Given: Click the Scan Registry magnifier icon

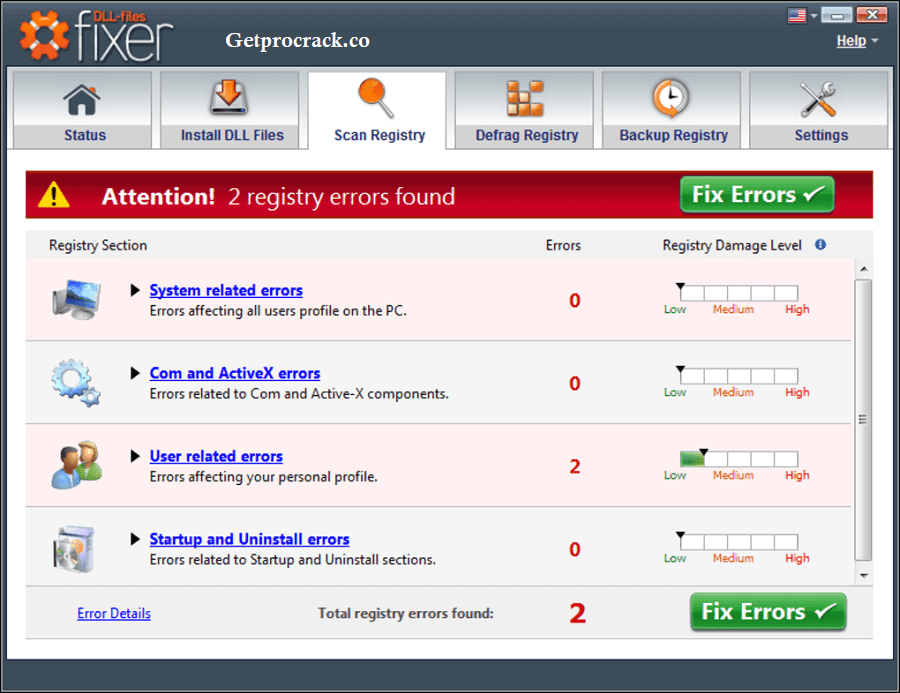Looking at the screenshot, I should pyautogui.click(x=376, y=97).
